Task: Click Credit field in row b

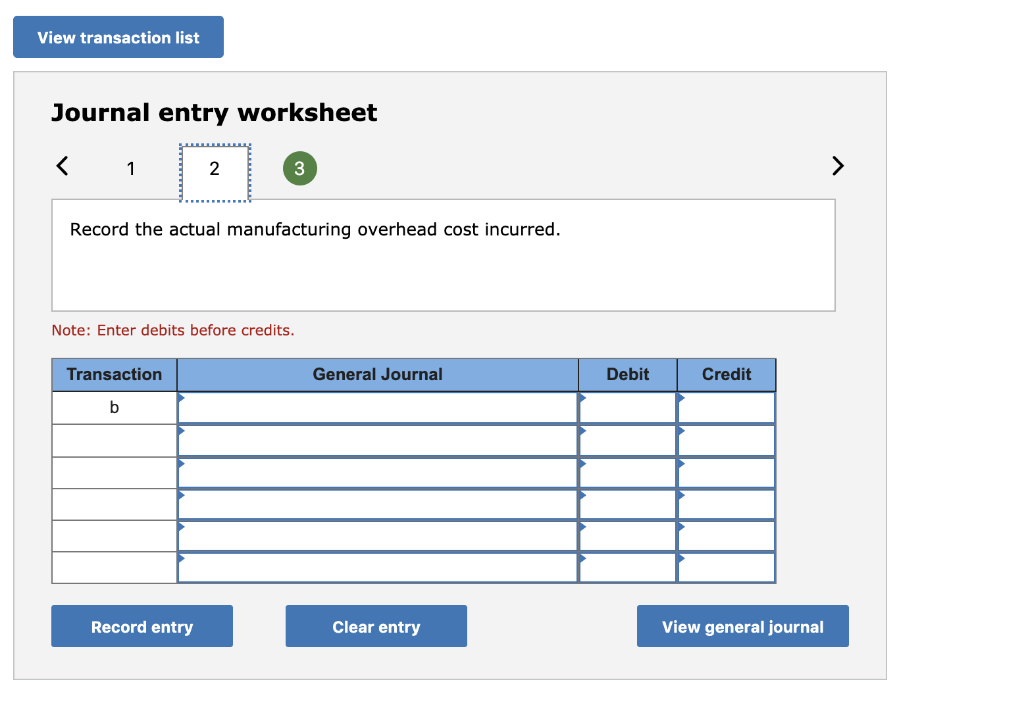Action: (727, 408)
